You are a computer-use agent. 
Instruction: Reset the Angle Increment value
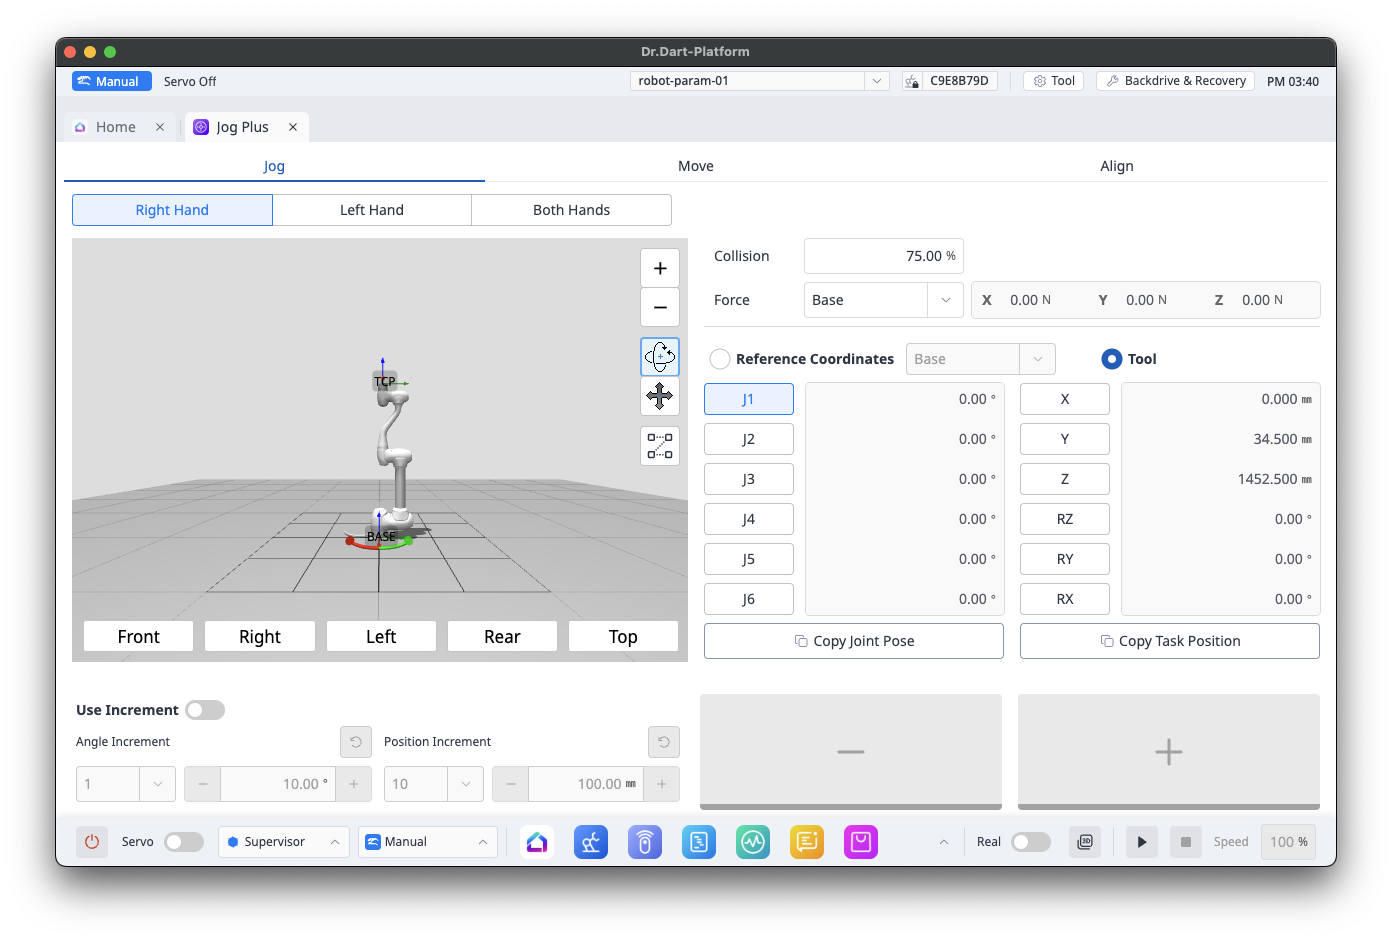tap(356, 742)
